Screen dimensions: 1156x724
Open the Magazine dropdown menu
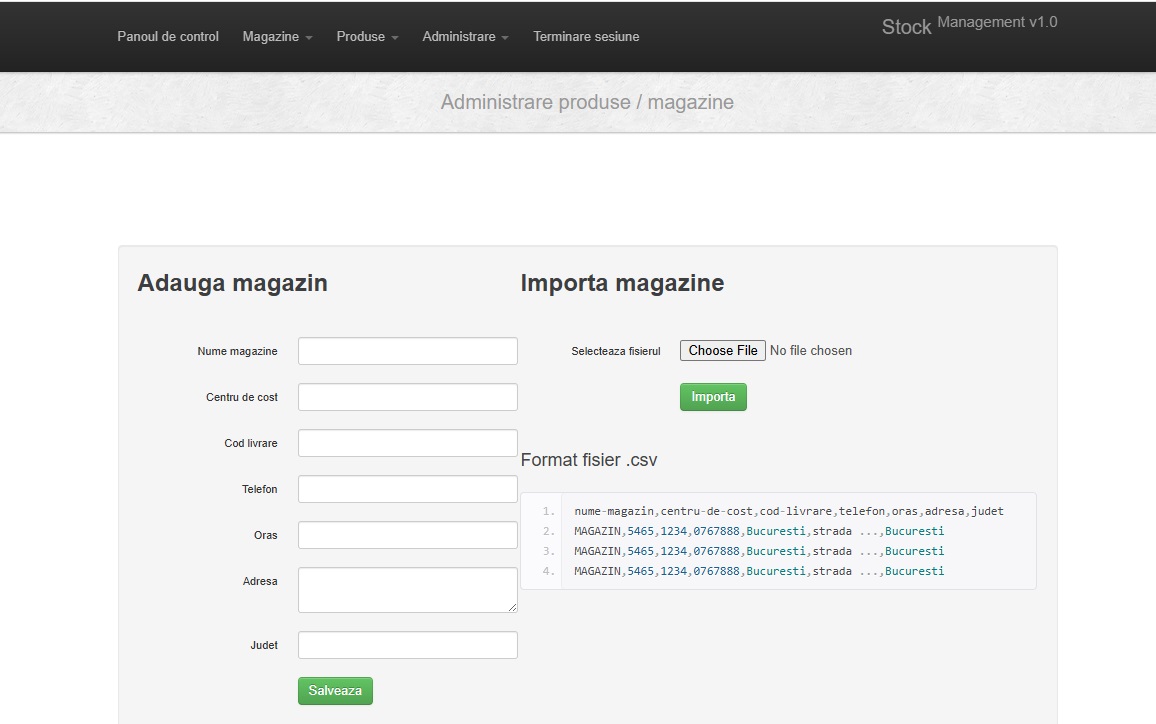coord(277,37)
